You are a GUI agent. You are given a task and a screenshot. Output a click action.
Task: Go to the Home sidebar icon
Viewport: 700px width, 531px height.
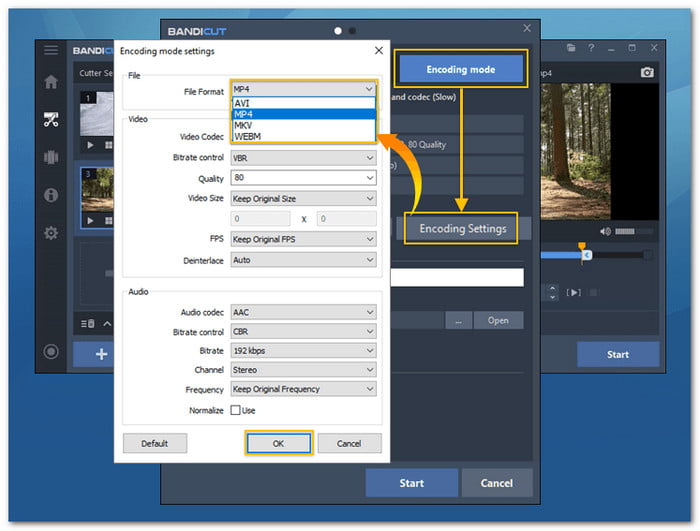click(51, 82)
